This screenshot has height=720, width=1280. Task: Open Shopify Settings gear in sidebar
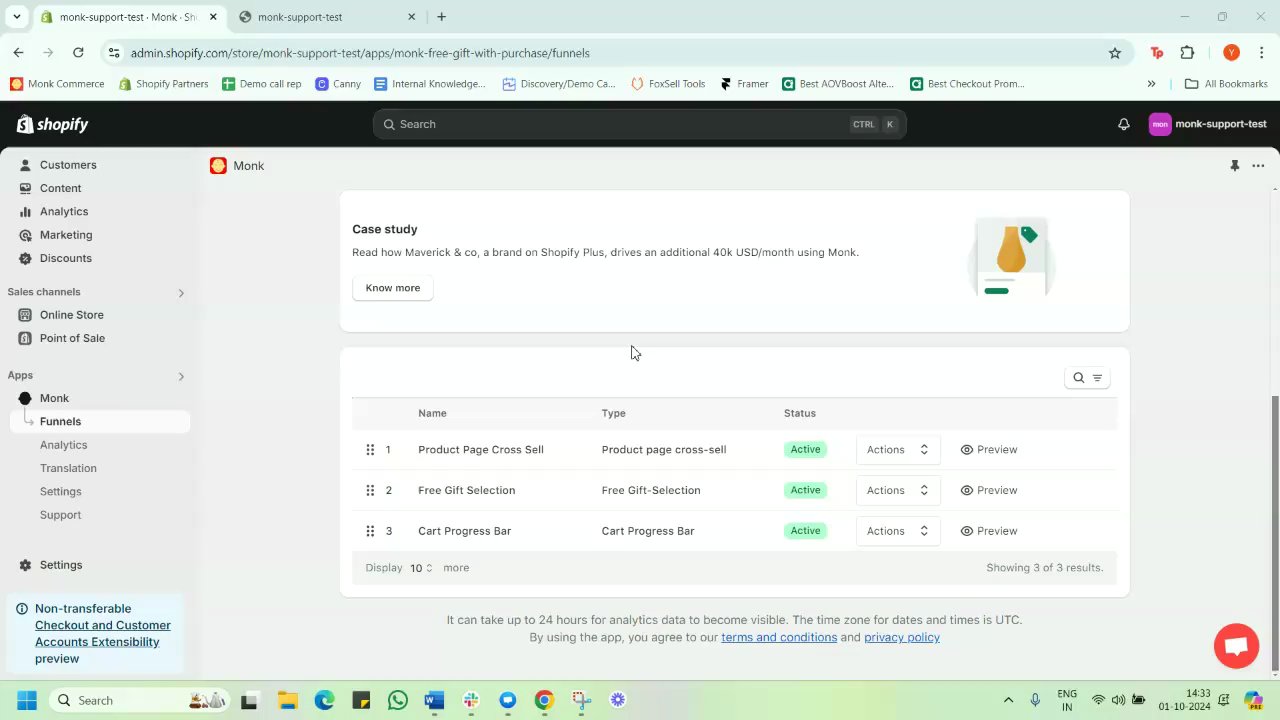(26, 565)
